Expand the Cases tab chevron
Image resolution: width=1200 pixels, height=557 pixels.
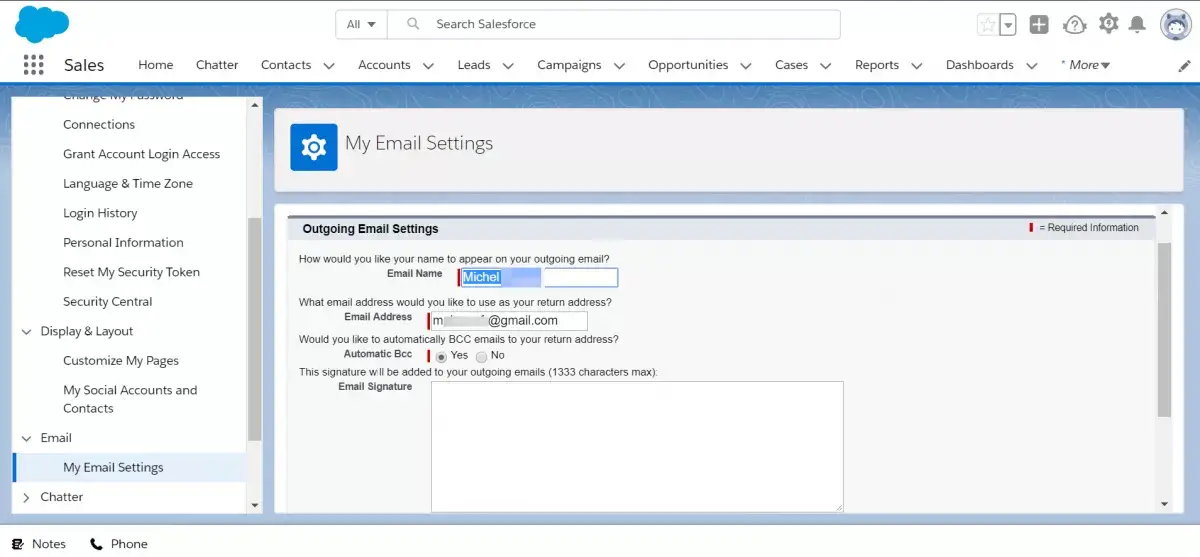pyautogui.click(x=826, y=66)
